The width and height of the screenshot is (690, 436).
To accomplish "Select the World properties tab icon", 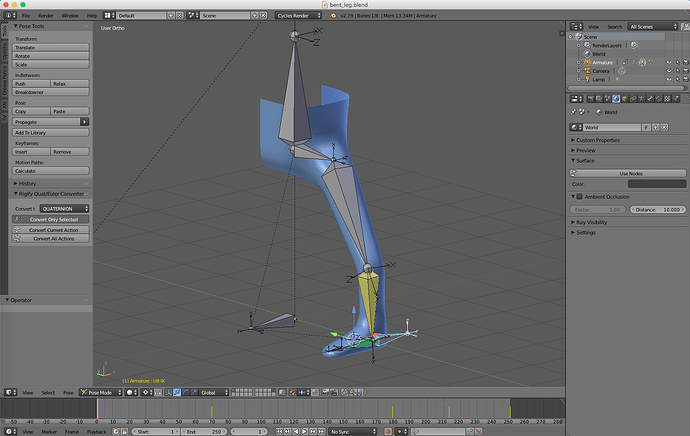I will (616, 99).
